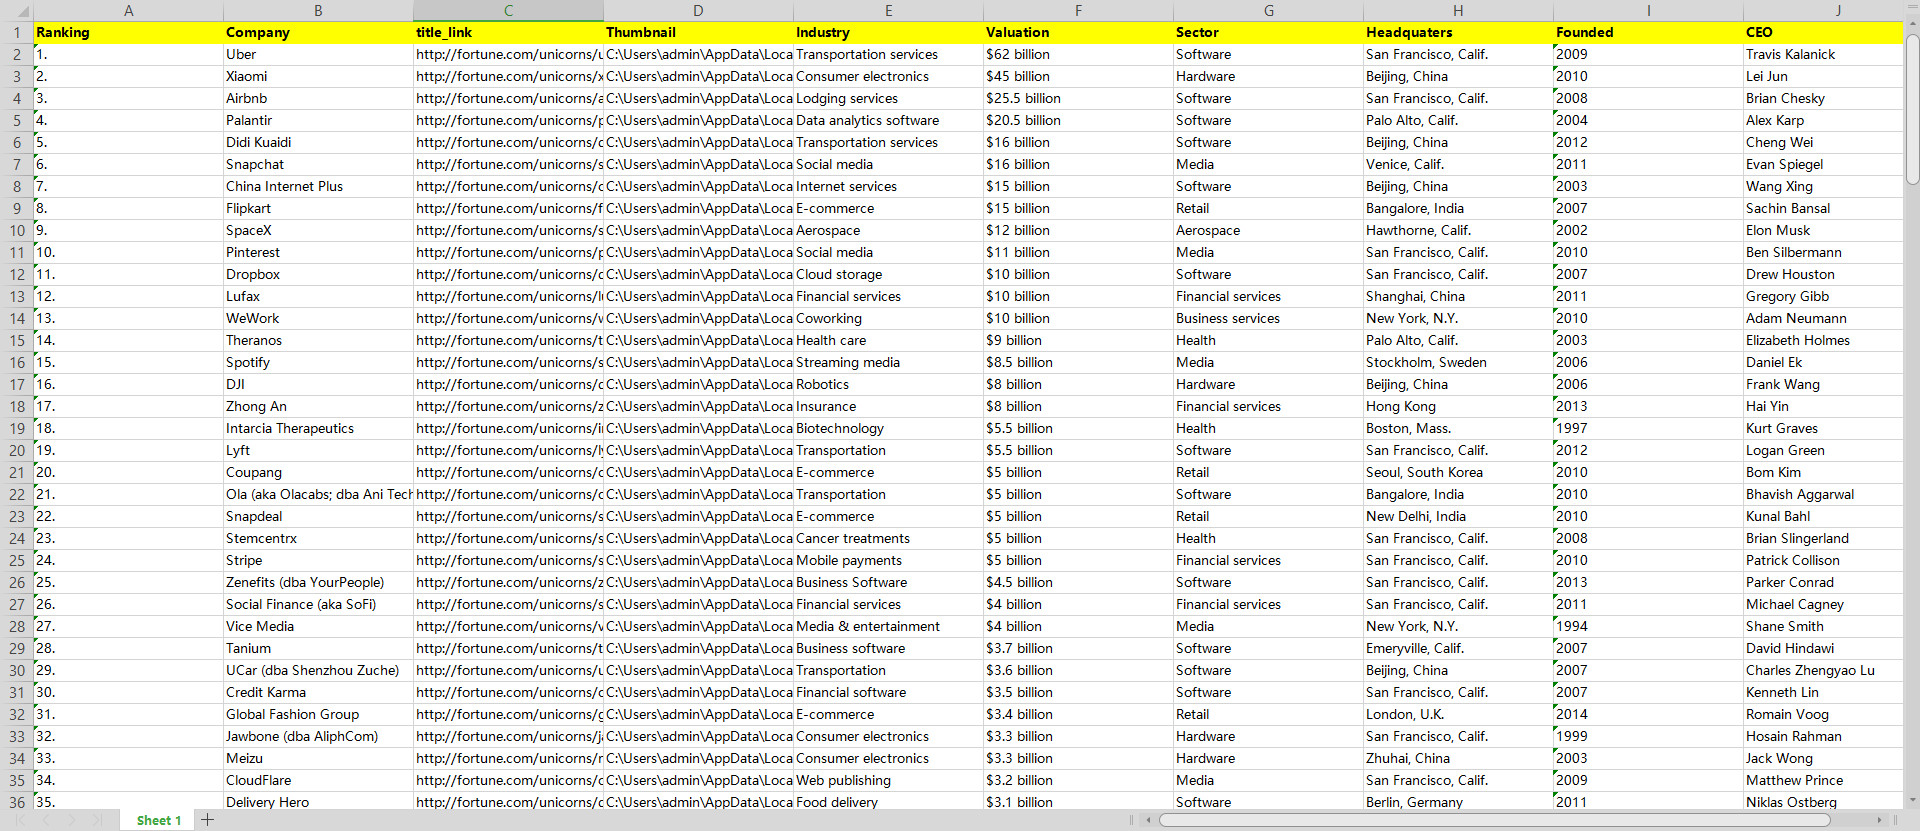
Task: Click the $20.5 billion valuation cell
Action: pos(1078,120)
